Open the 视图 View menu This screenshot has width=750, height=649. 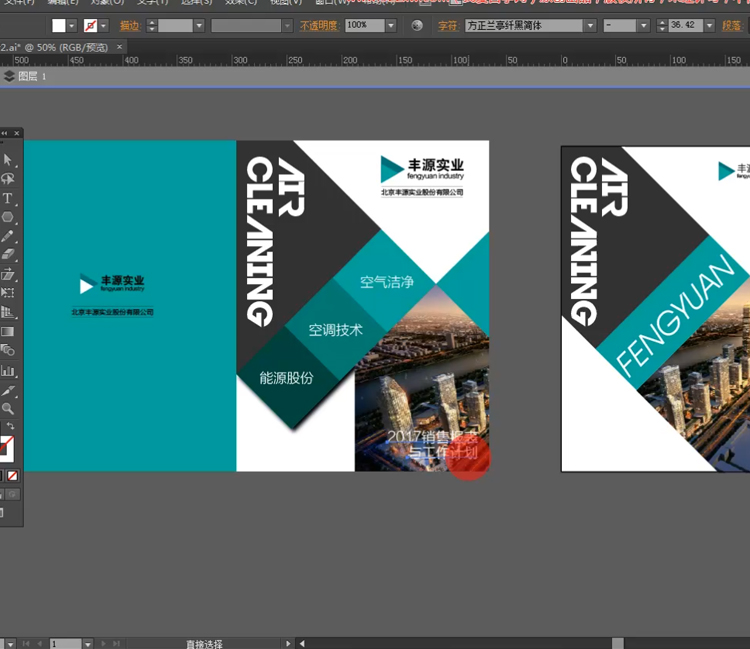286,2
